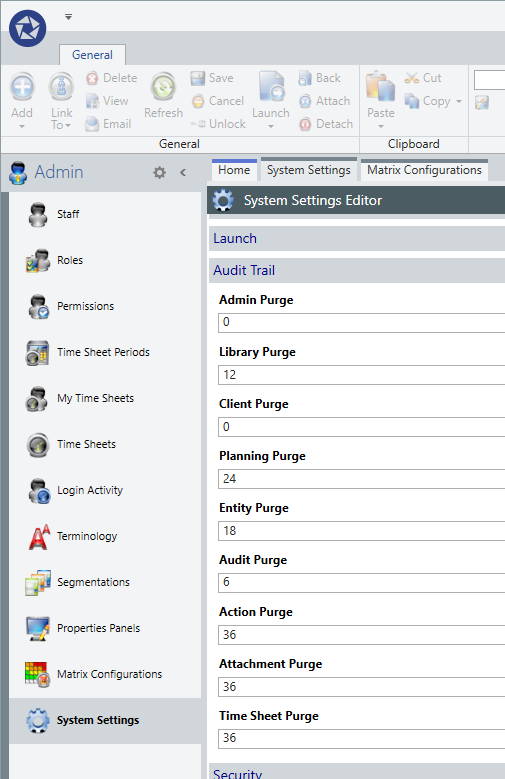Open the quick access toolbar dropdown
The width and height of the screenshot is (505, 779).
[x=69, y=17]
